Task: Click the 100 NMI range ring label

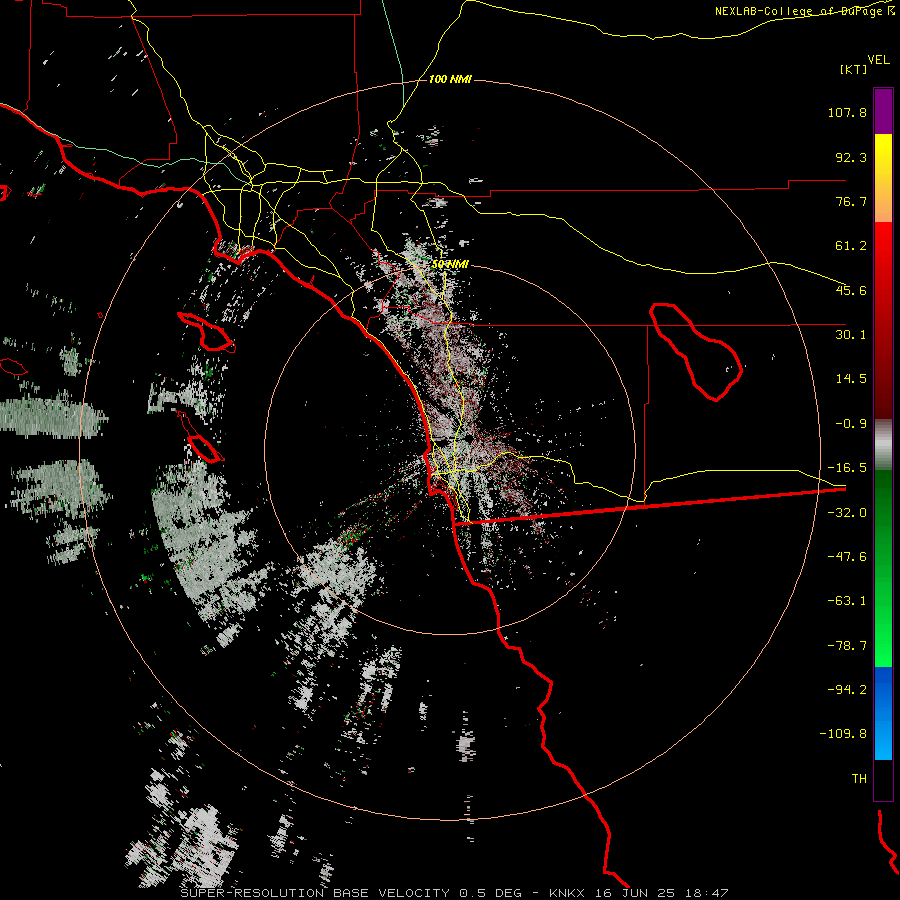Action: pyautogui.click(x=451, y=79)
